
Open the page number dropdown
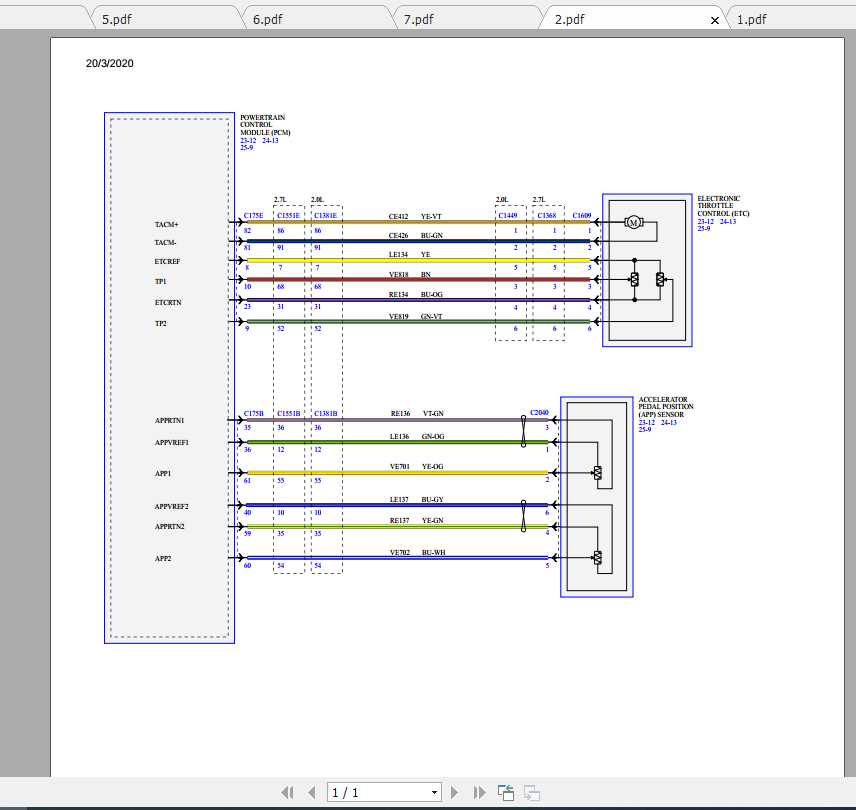(434, 793)
